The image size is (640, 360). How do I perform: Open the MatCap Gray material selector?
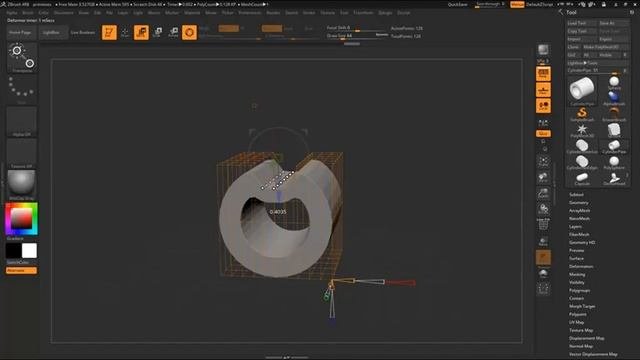22,185
